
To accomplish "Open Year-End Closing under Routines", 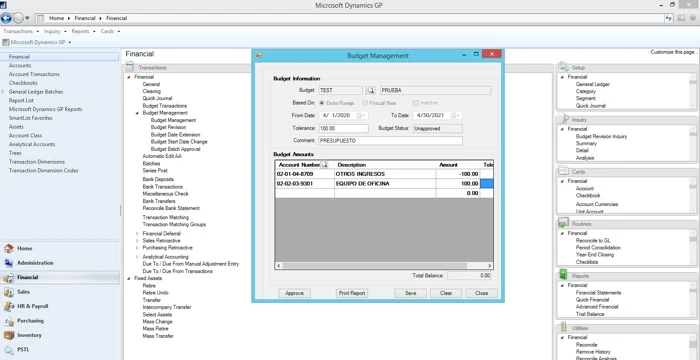I will [595, 255].
